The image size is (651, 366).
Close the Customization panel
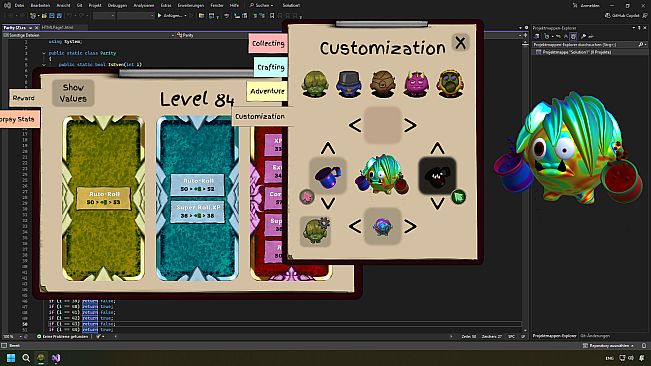[460, 43]
